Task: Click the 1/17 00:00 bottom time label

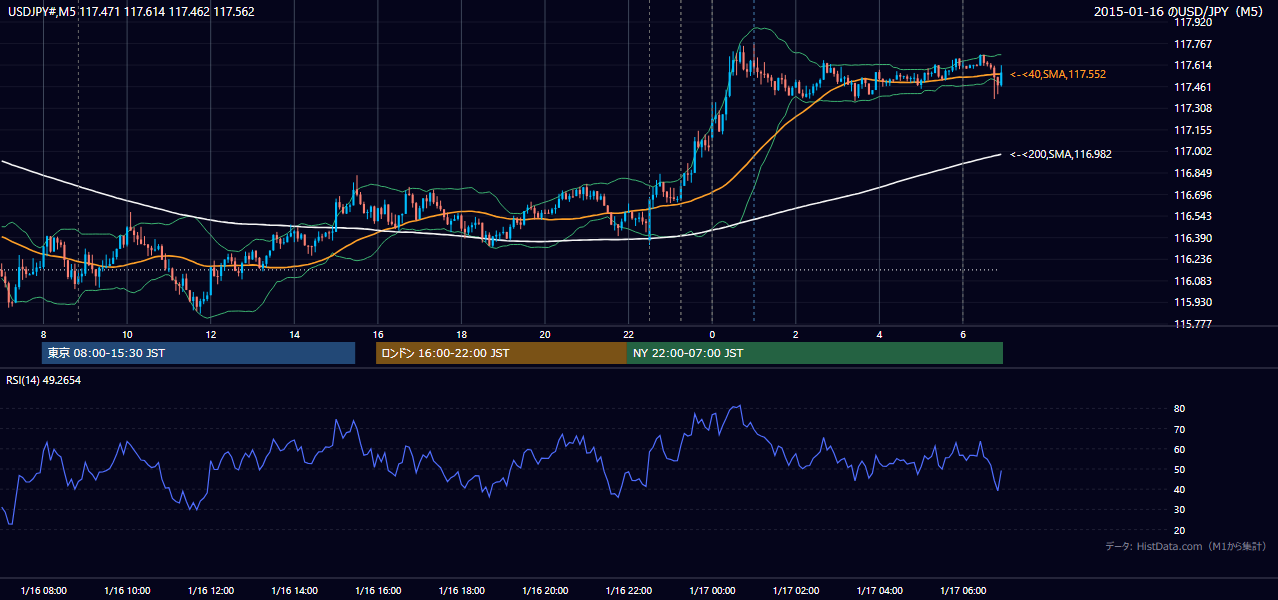Action: [712, 591]
